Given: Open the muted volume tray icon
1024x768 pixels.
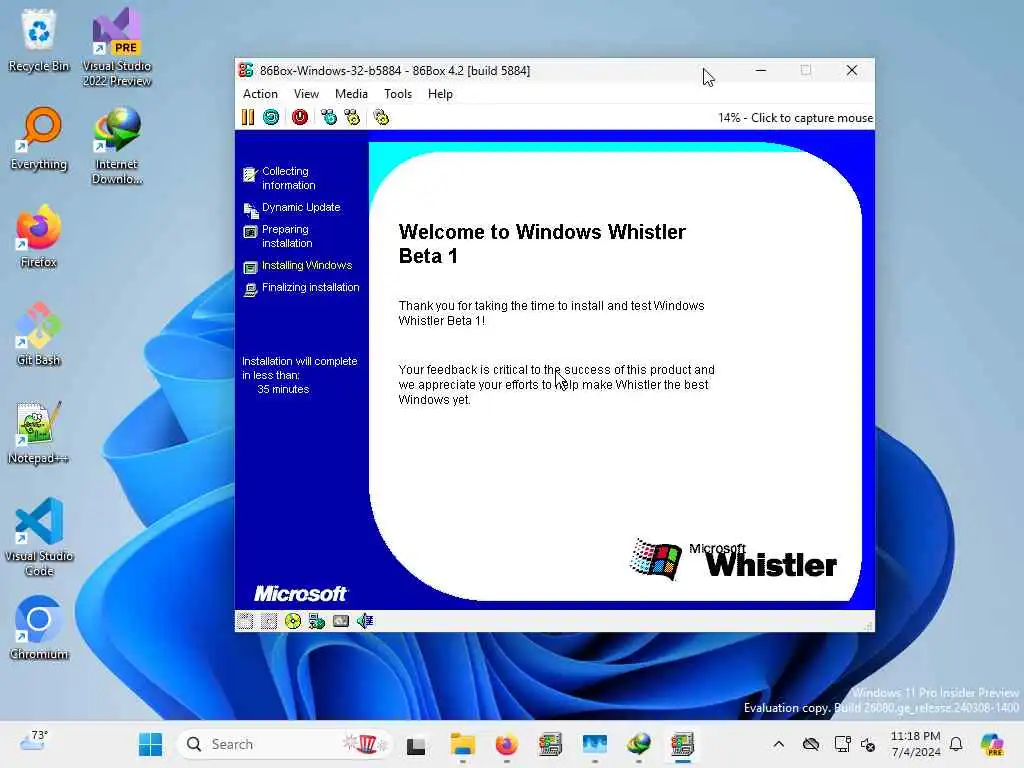Looking at the screenshot, I should point(868,744).
